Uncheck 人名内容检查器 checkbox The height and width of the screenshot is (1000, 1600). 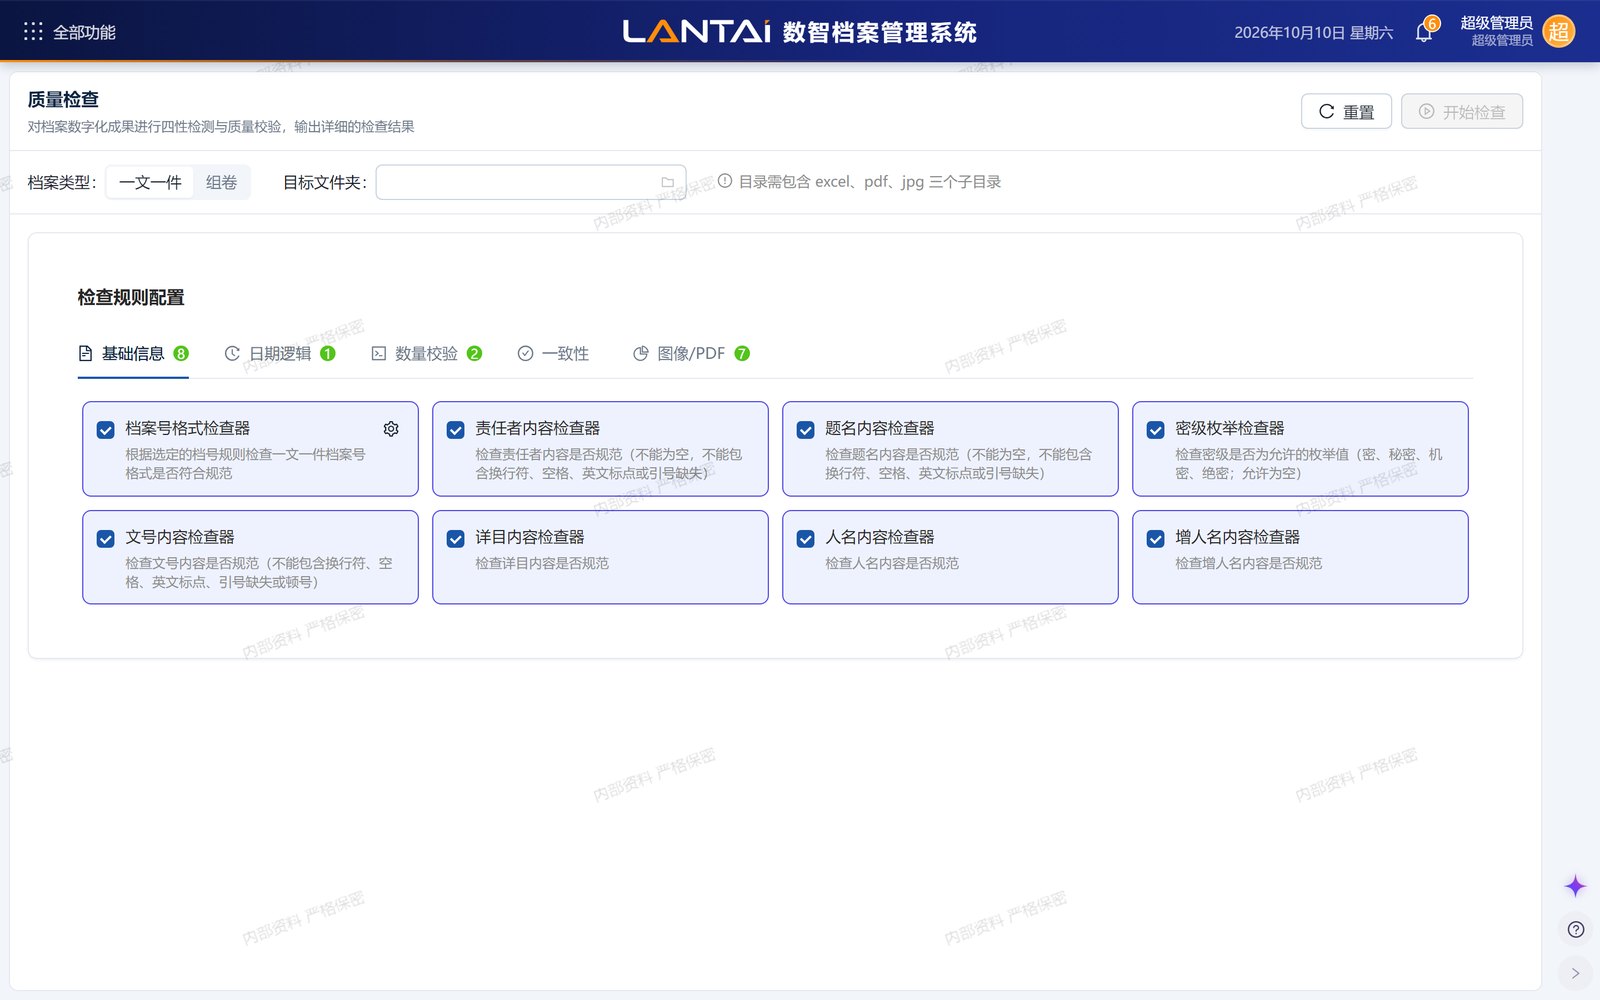(805, 539)
